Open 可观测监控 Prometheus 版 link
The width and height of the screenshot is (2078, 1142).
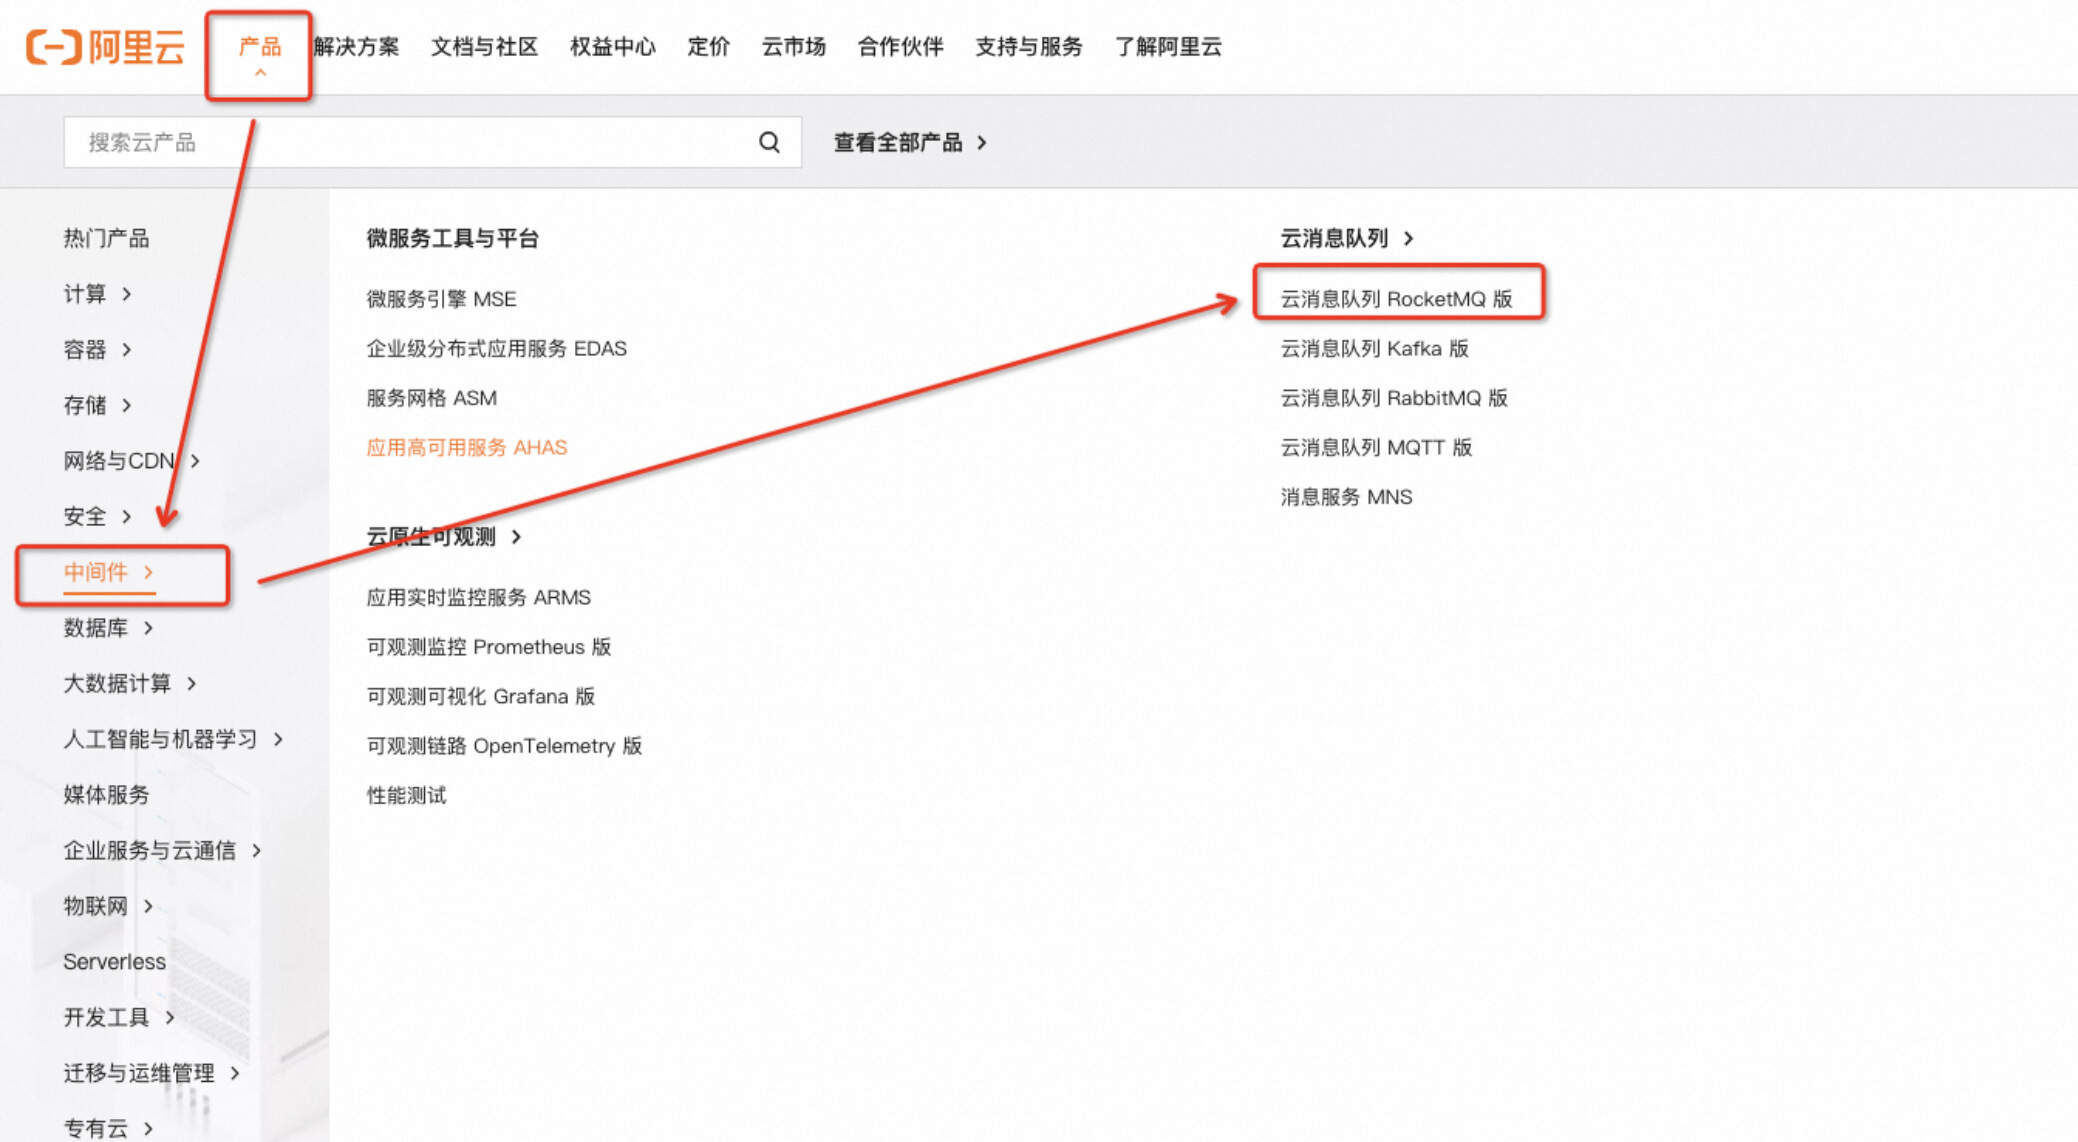tap(488, 647)
